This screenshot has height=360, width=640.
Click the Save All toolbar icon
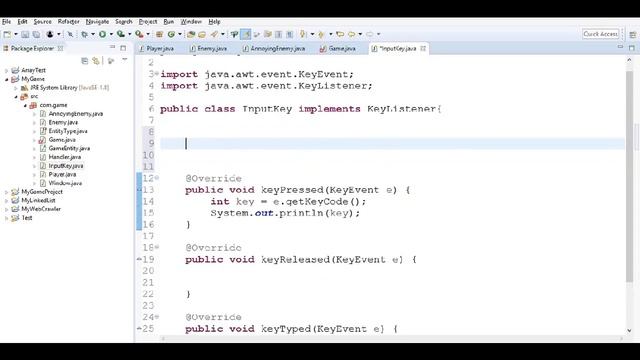(36, 34)
